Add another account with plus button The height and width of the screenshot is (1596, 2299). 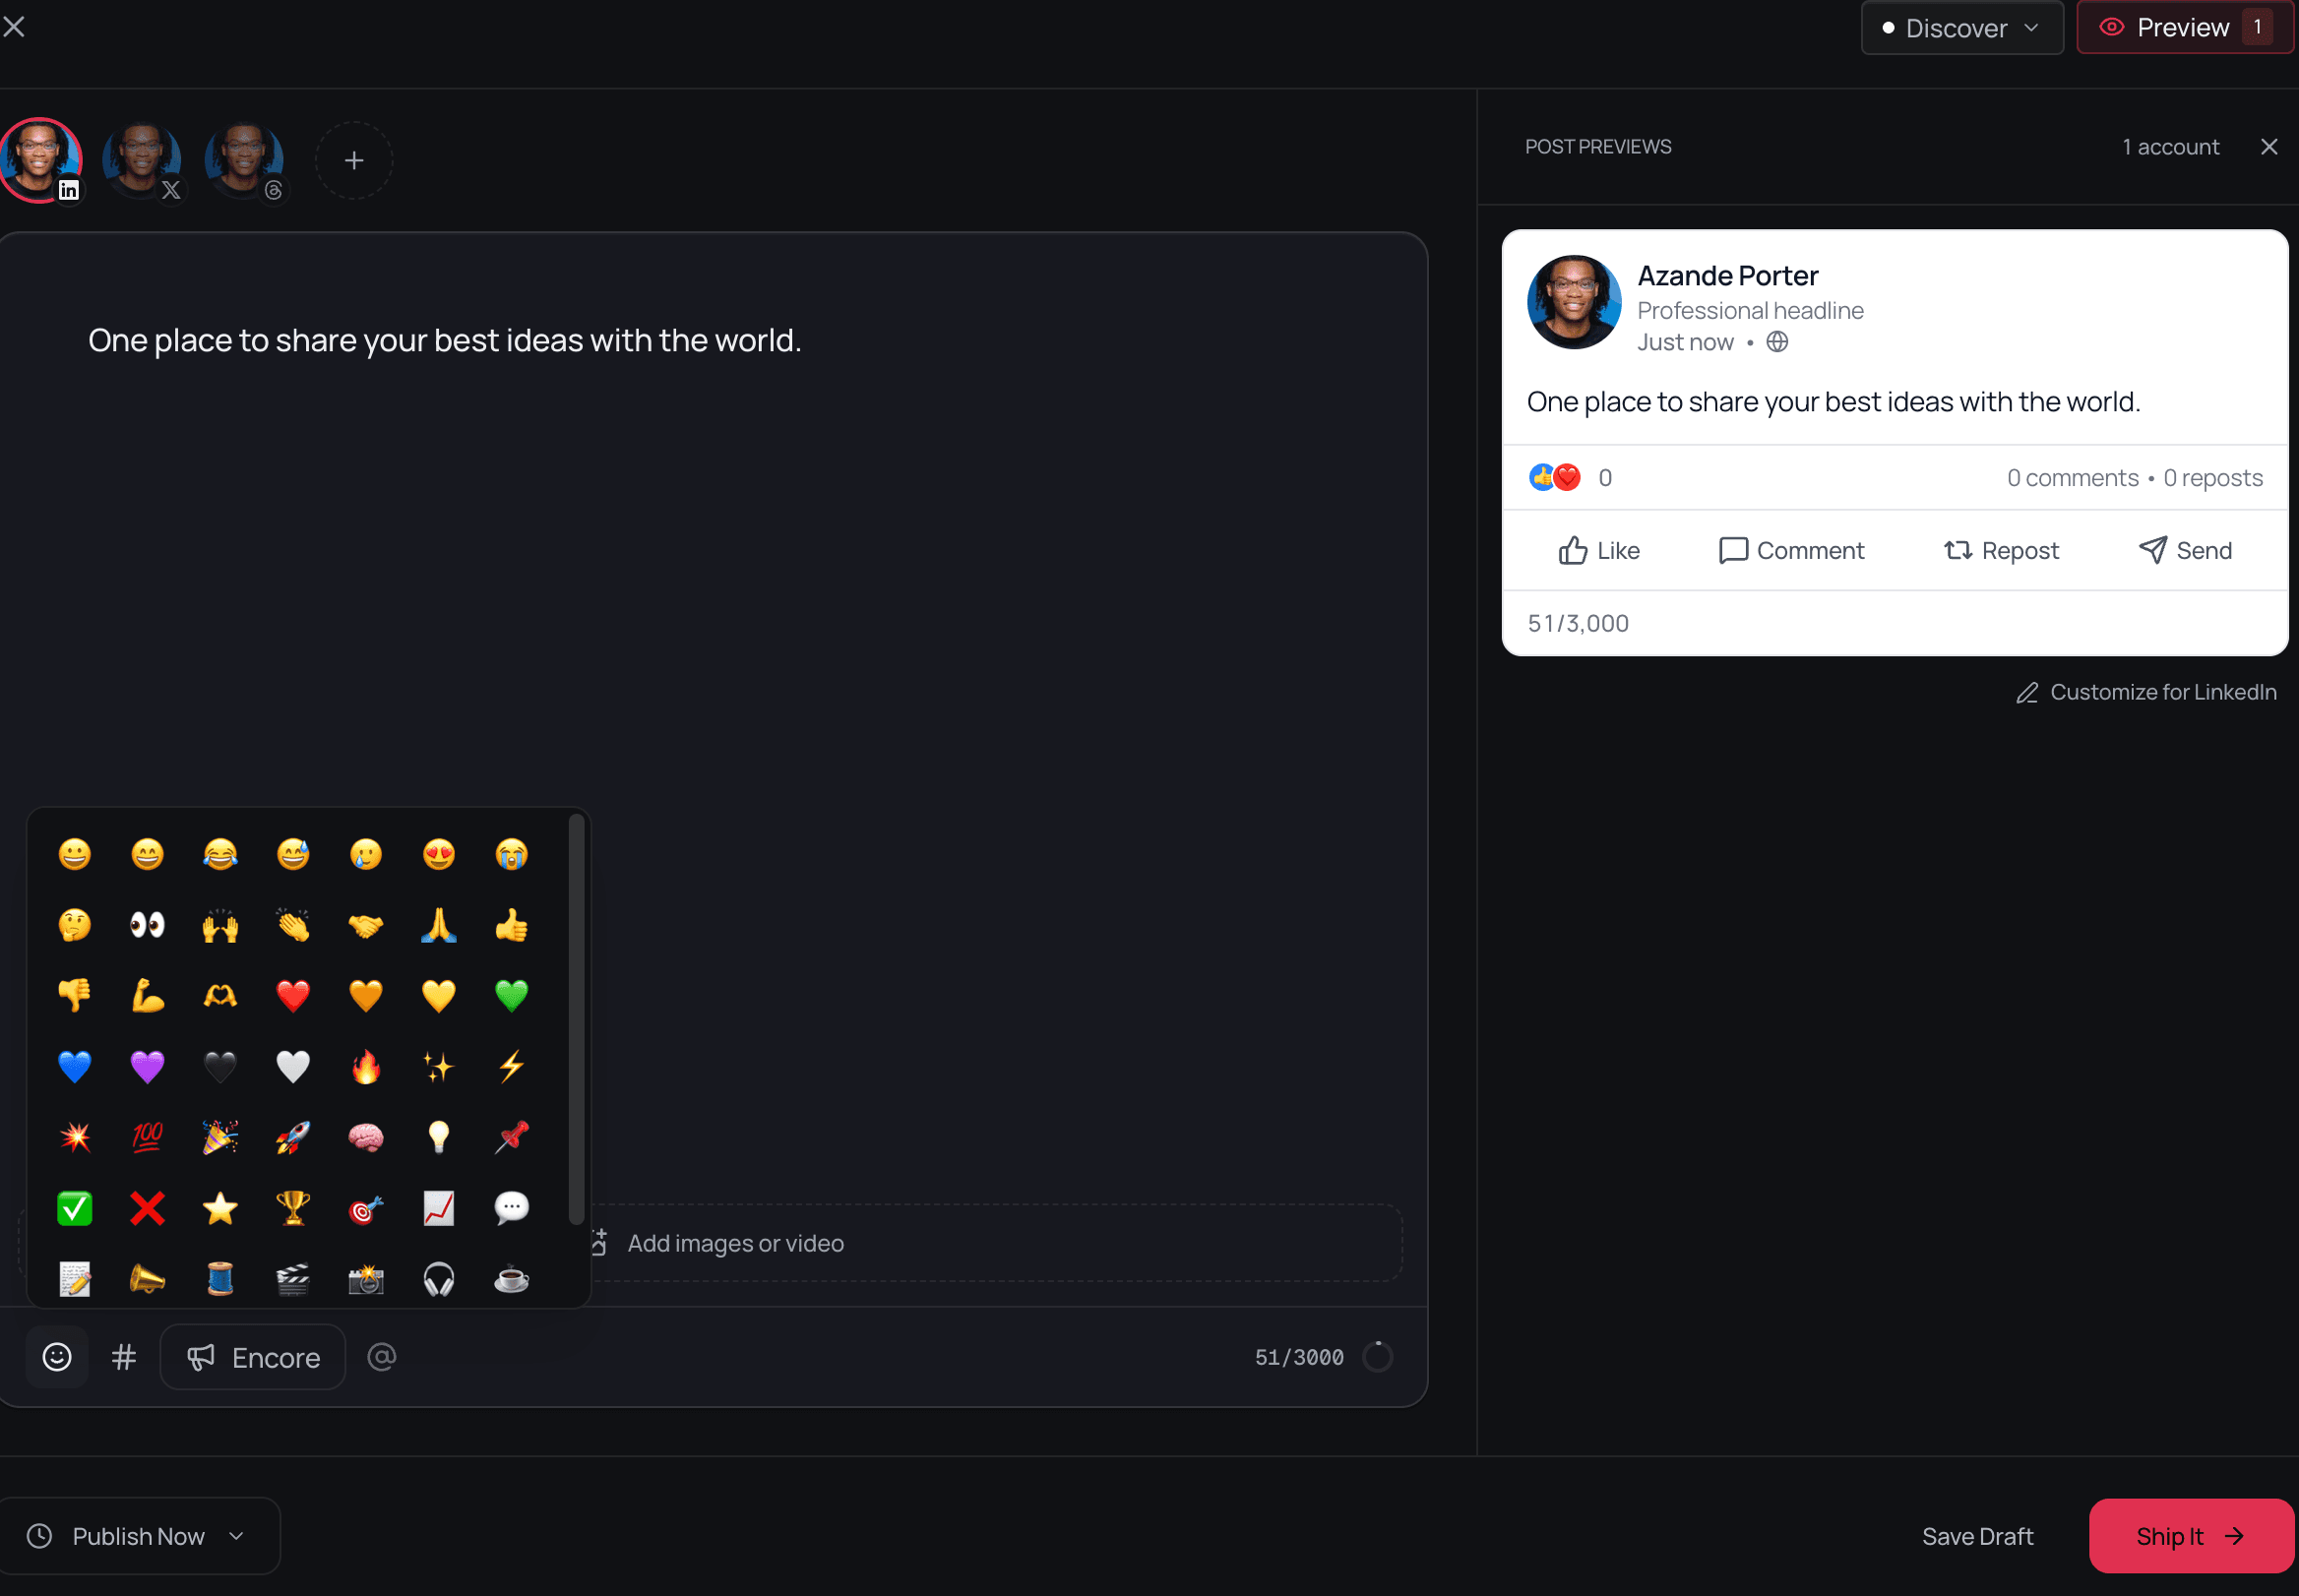pyautogui.click(x=354, y=160)
